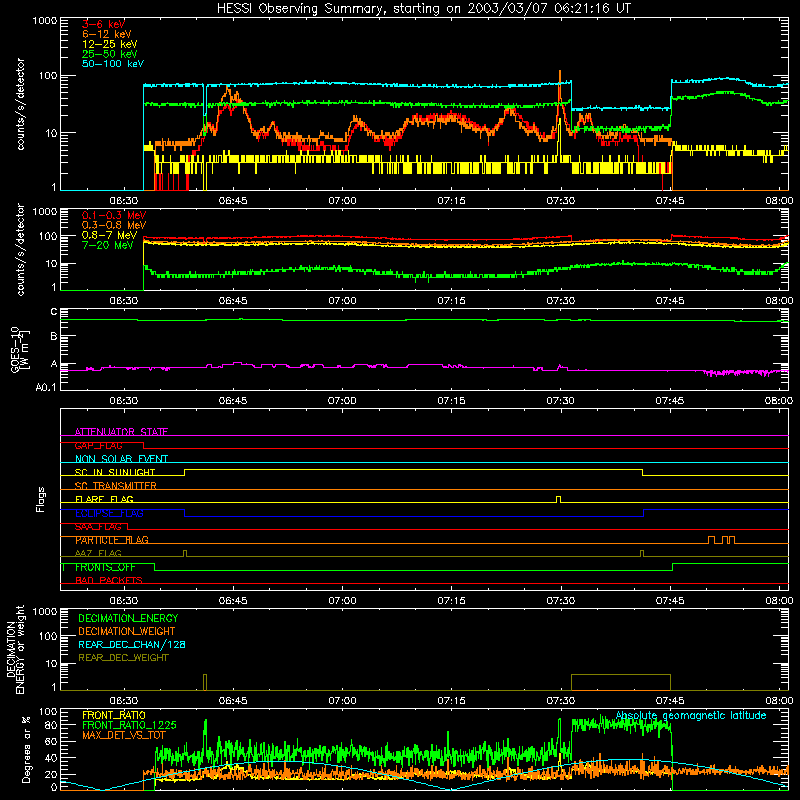
Task: Click the Flags panel axis label
Action: [x=41, y=499]
